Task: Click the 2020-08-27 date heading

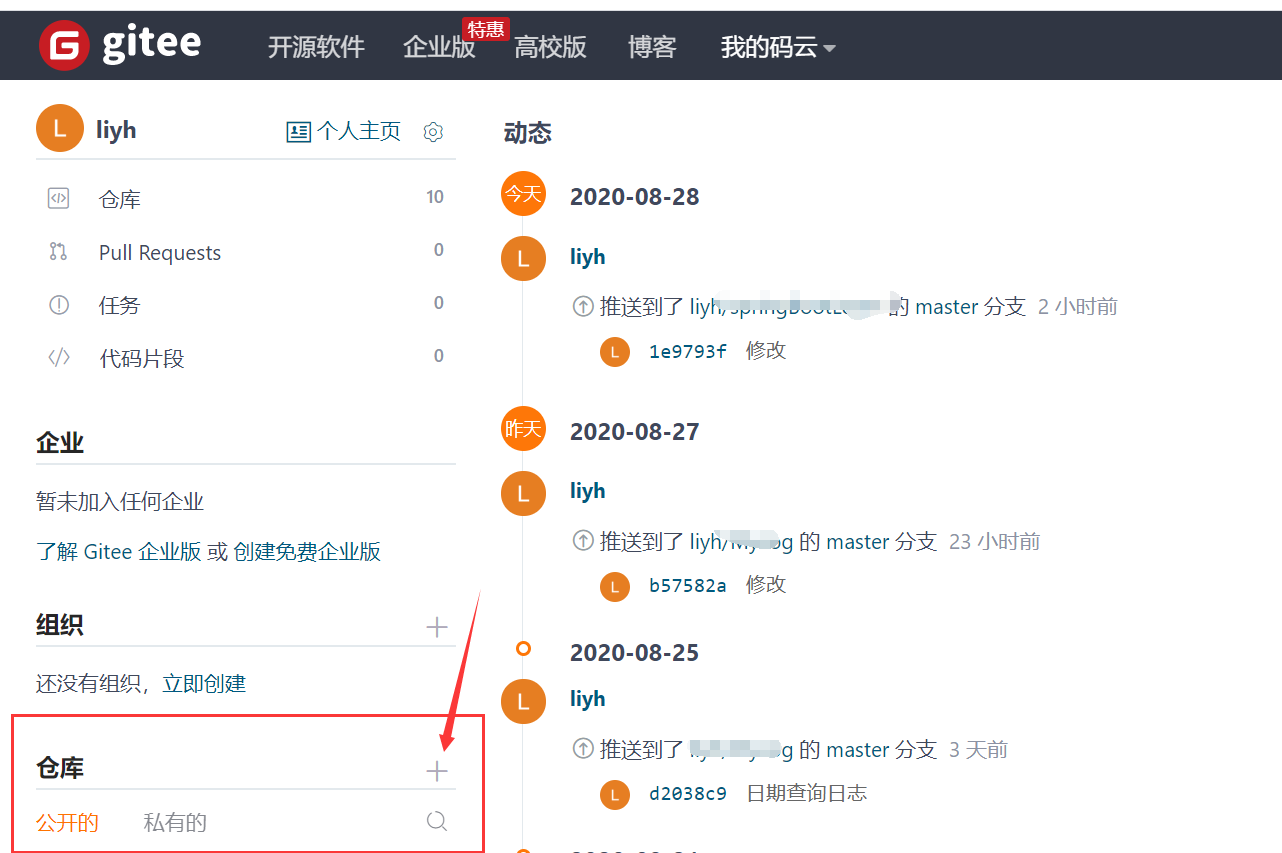Action: click(635, 432)
